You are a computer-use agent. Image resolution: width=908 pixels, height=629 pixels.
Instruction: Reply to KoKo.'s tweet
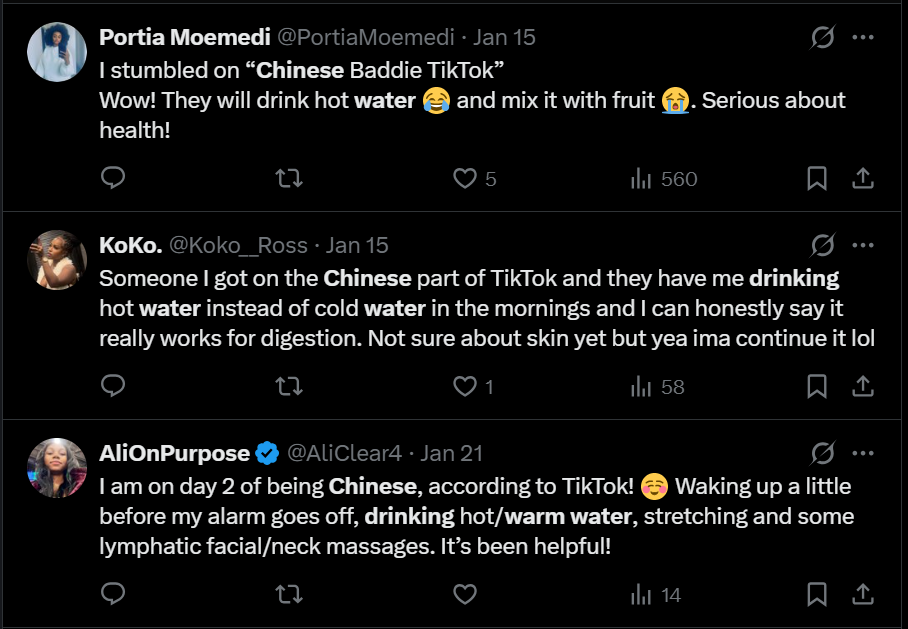tap(114, 386)
